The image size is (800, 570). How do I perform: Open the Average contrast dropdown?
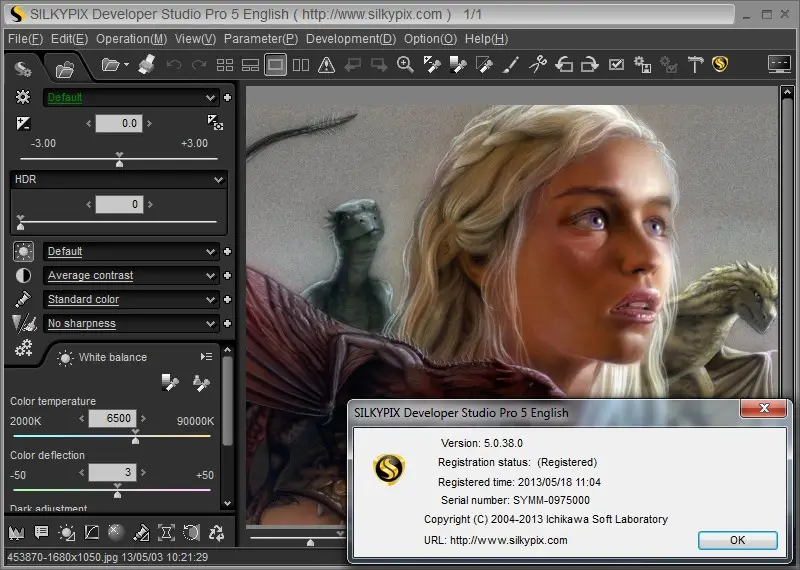(130, 275)
